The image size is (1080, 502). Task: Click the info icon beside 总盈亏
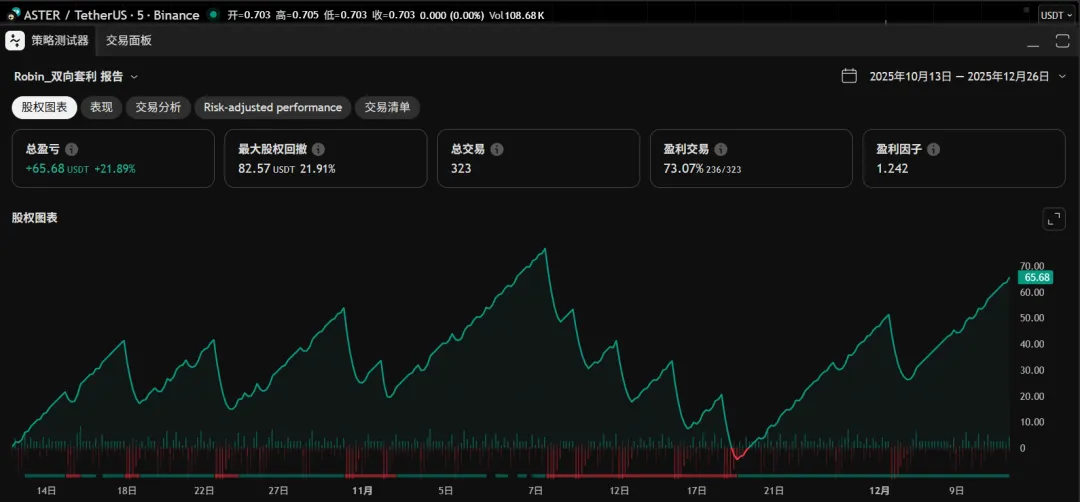(x=71, y=149)
